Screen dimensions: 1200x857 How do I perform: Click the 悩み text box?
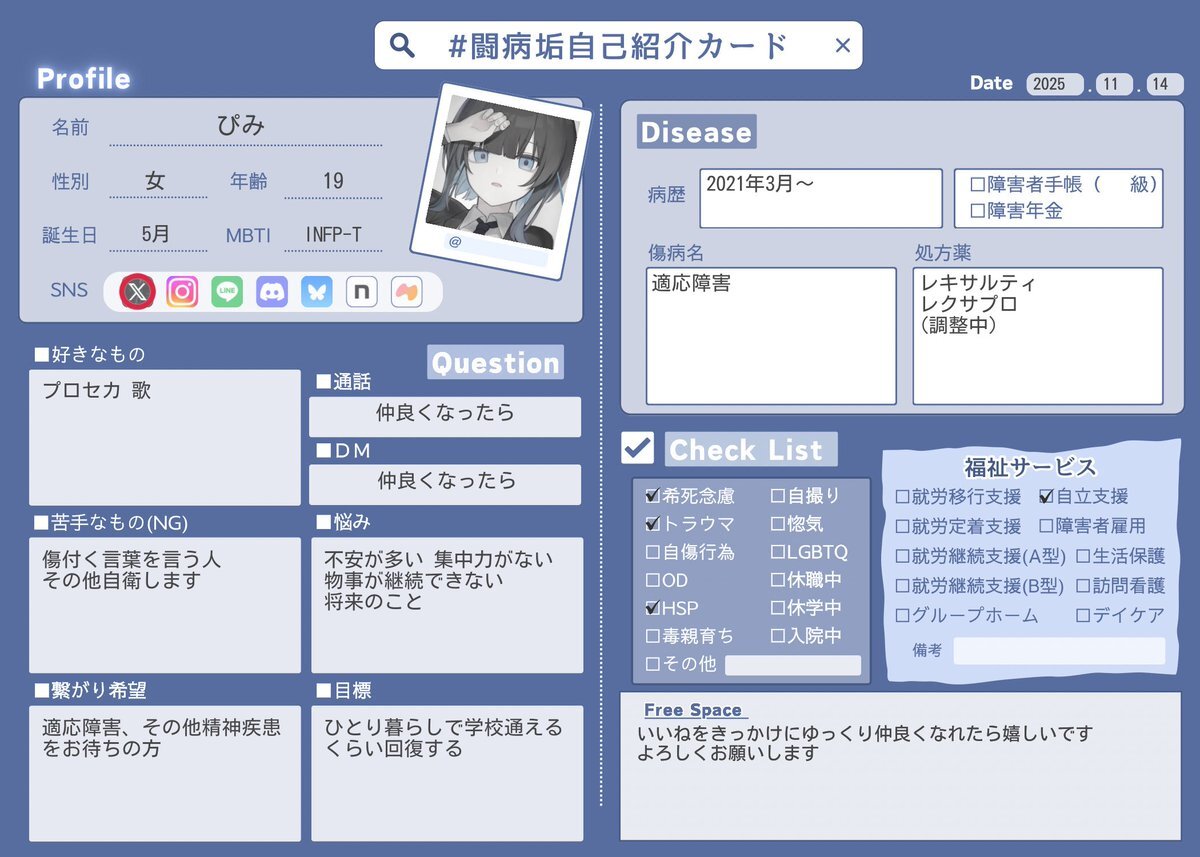tap(447, 605)
